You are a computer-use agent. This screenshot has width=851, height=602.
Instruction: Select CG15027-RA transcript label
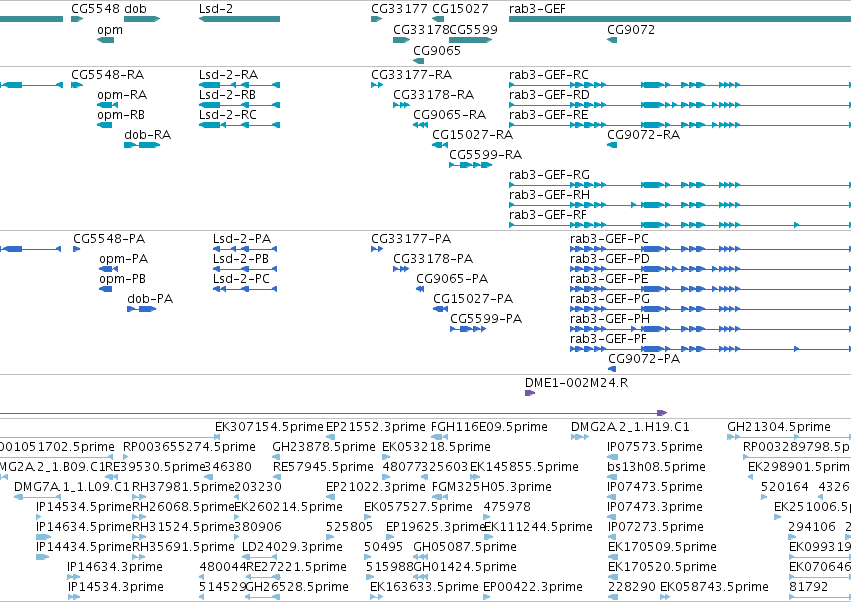pos(472,135)
